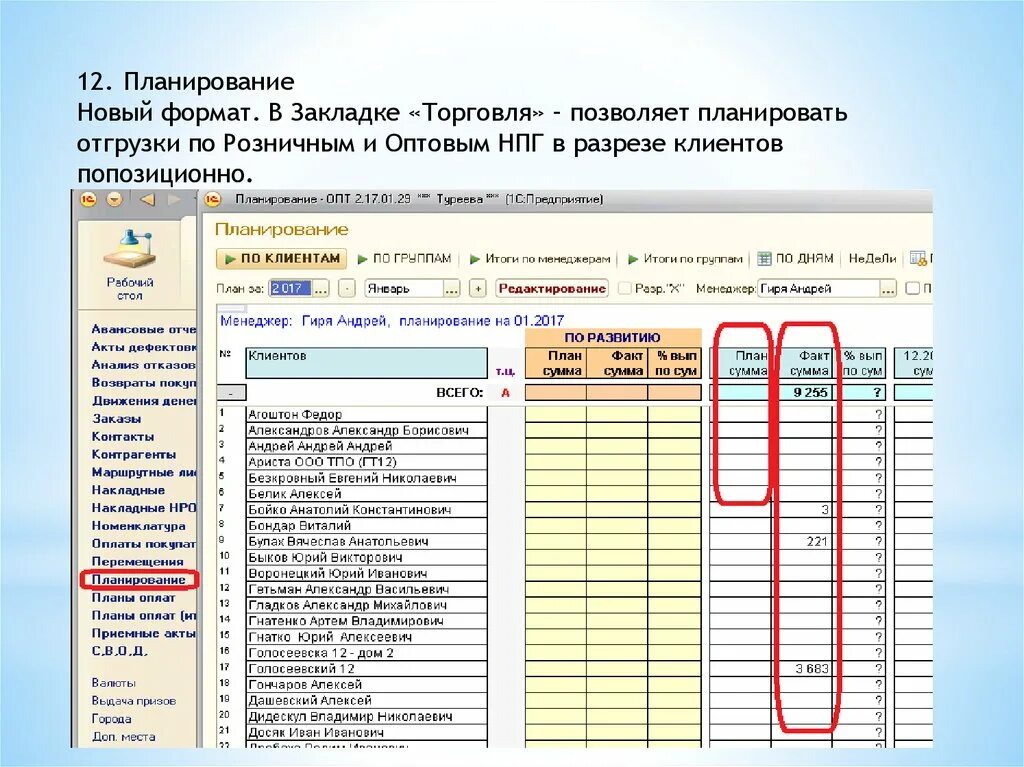Click the round dropdown icon beside 1C logo
This screenshot has width=1024, height=767.
pos(115,199)
